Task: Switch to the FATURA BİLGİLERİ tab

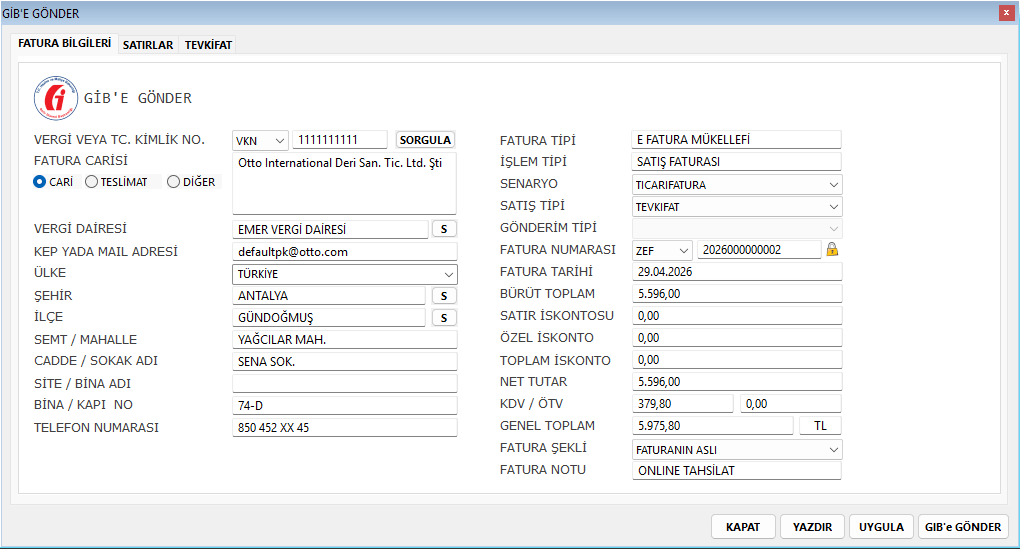Action: tap(64, 44)
